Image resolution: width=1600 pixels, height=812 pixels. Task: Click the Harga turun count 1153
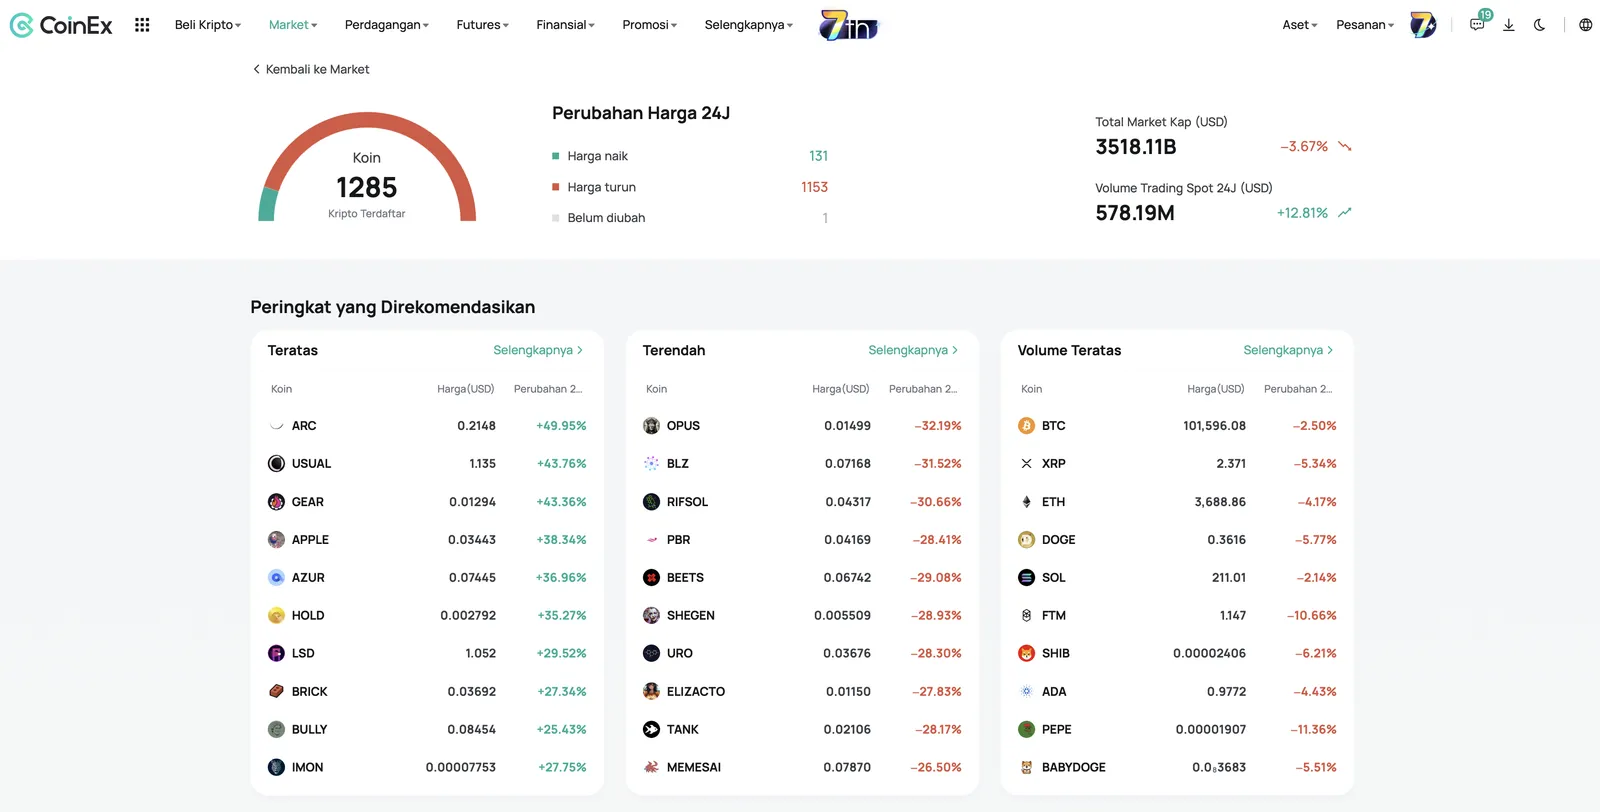click(814, 187)
